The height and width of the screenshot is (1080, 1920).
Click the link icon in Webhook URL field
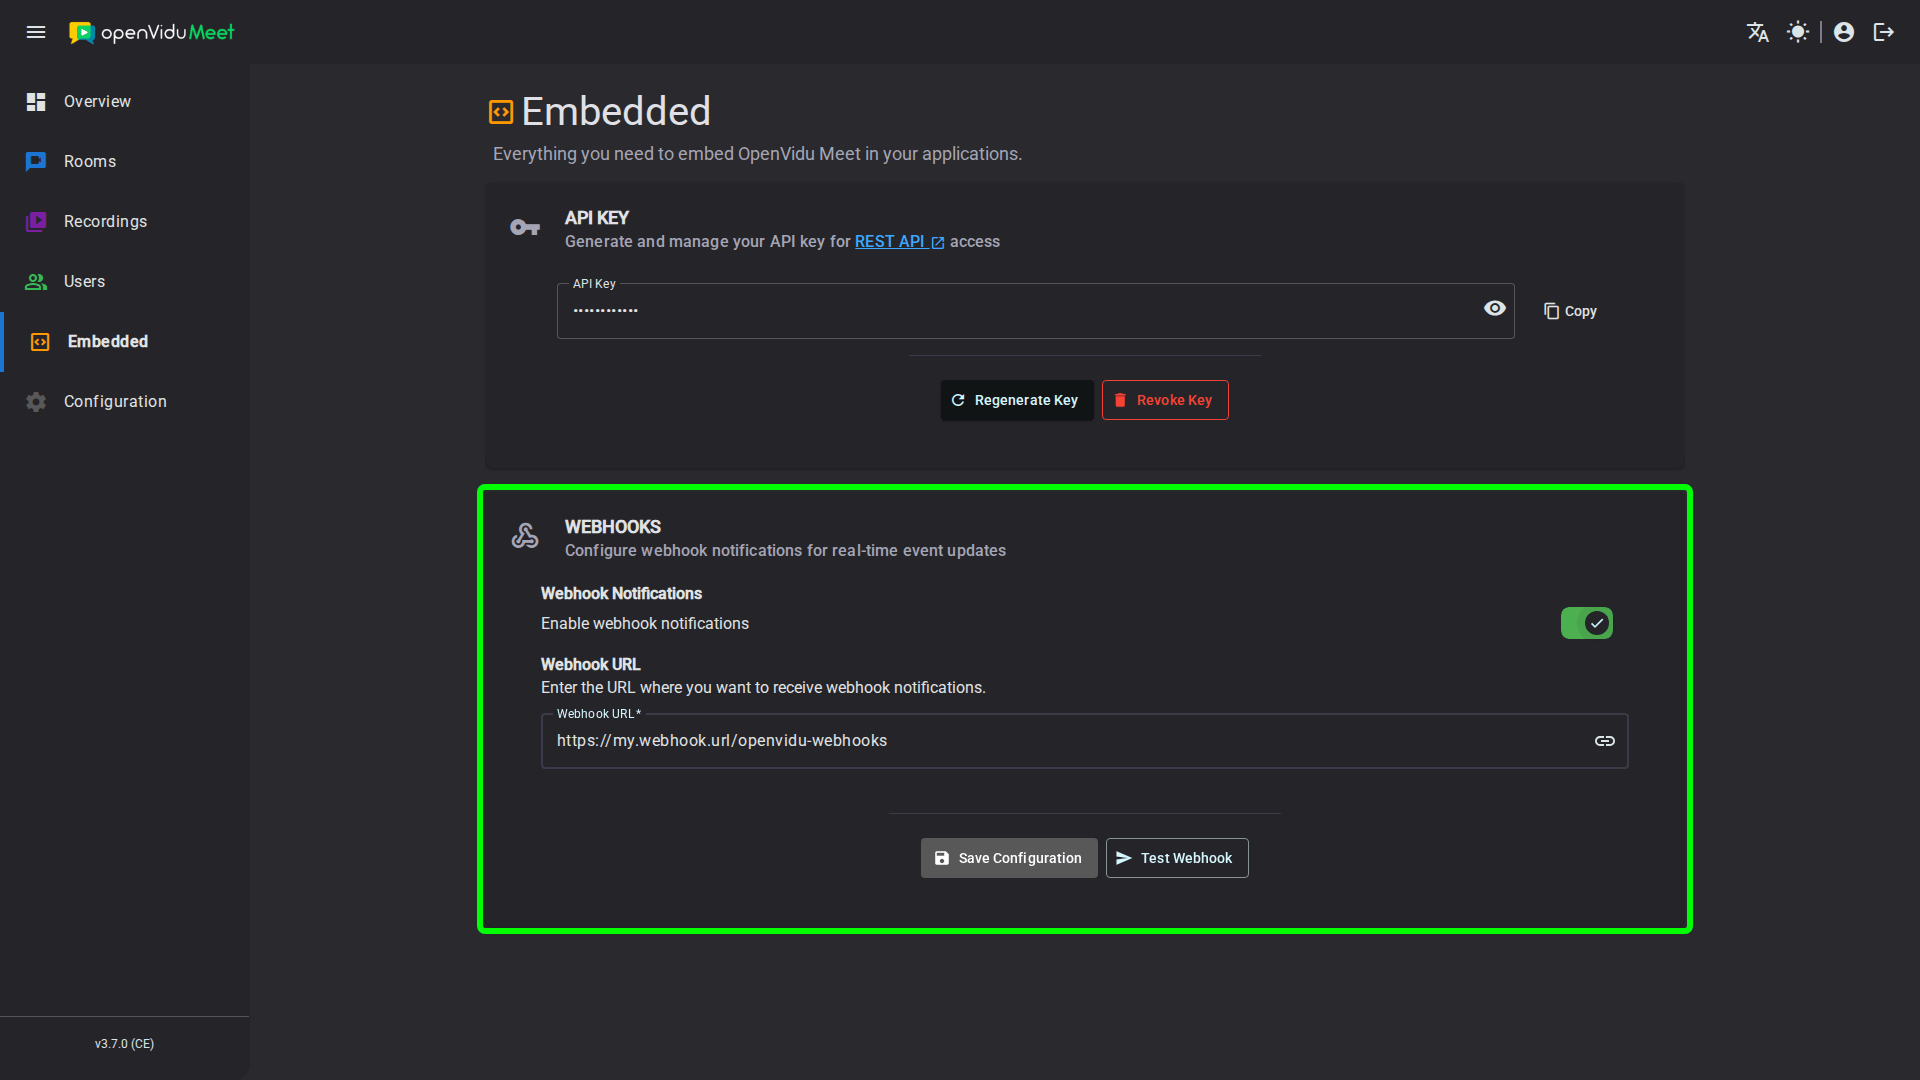click(1605, 741)
